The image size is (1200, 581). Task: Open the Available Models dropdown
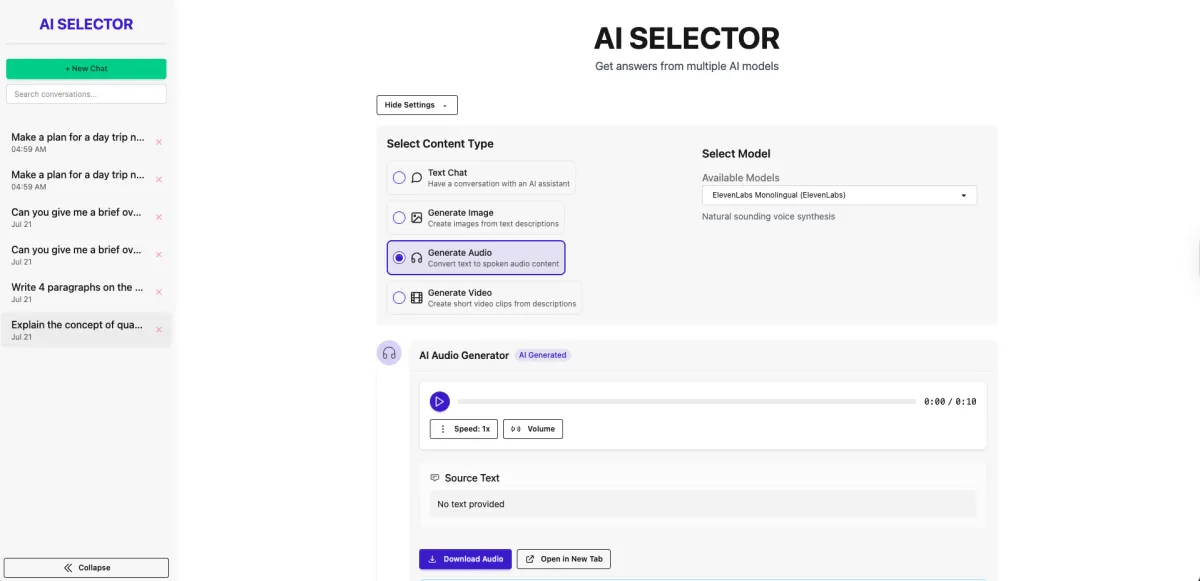coord(839,195)
